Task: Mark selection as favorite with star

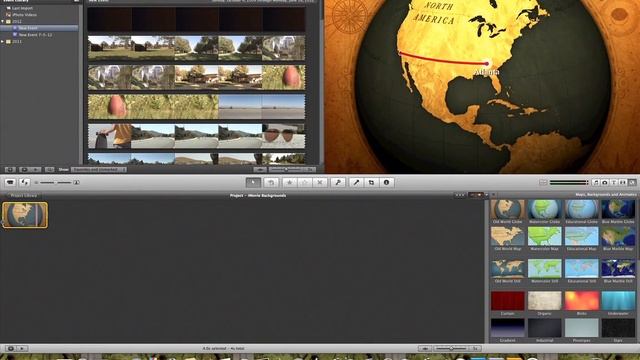Action: coord(290,182)
